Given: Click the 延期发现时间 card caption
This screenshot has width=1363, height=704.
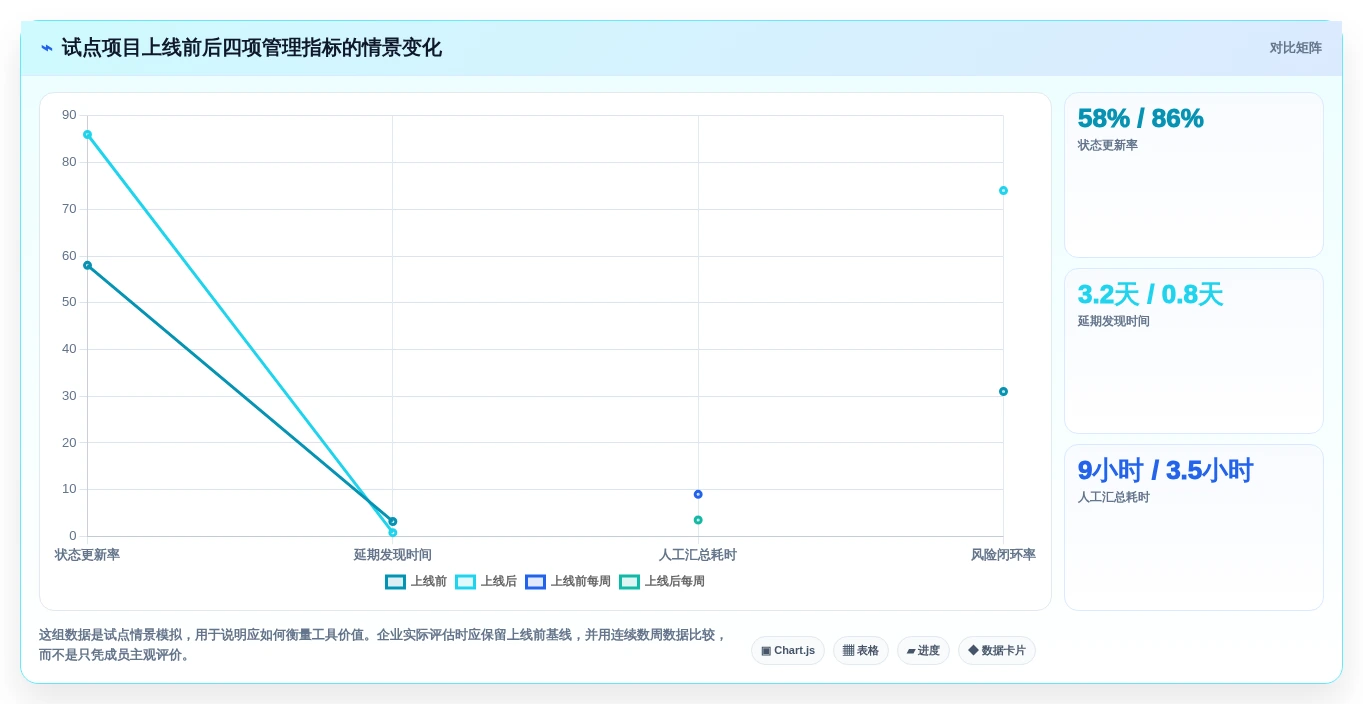Looking at the screenshot, I should click(1114, 322).
